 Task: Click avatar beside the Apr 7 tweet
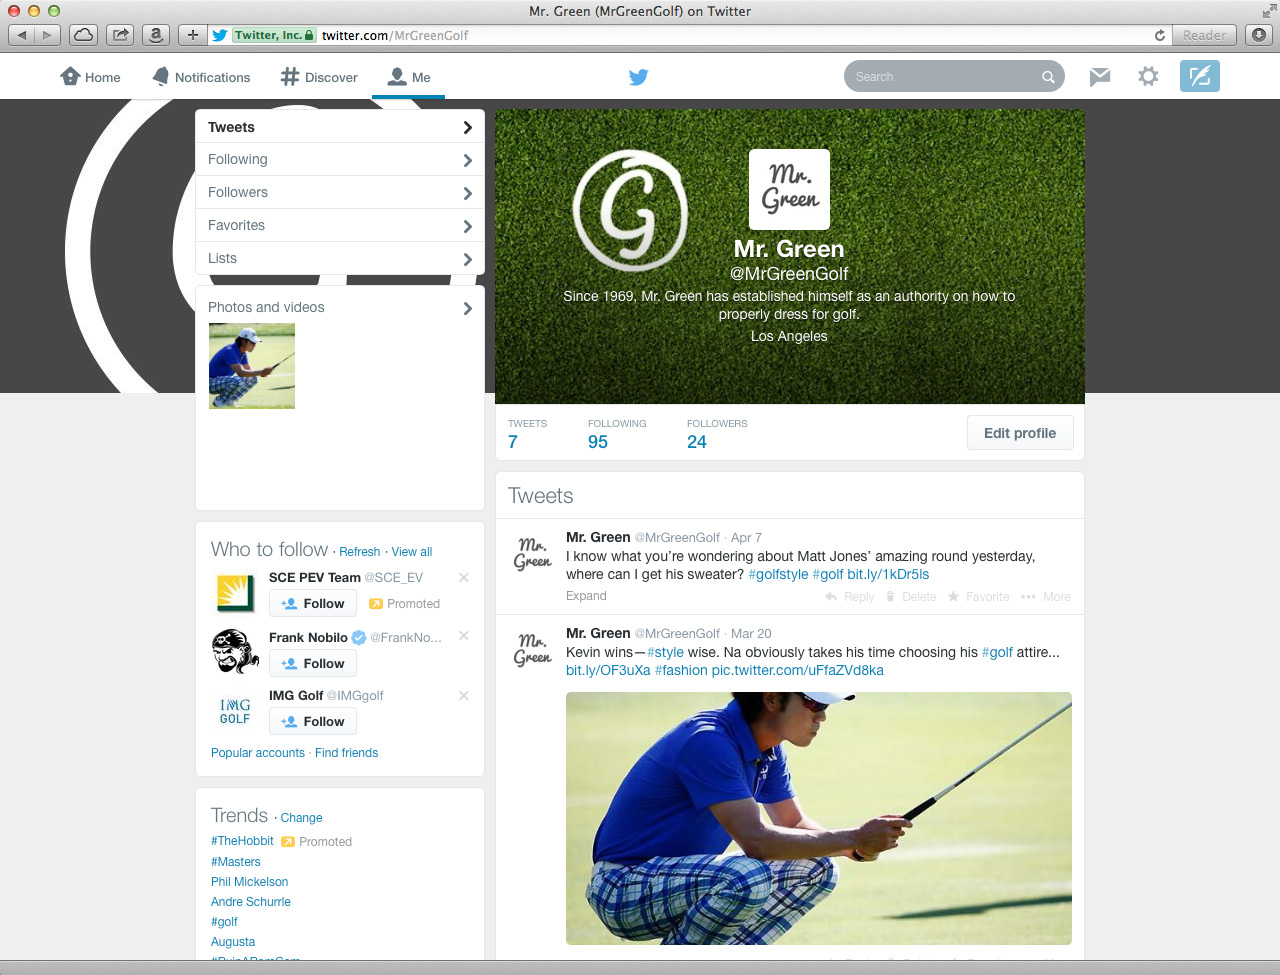(x=533, y=554)
